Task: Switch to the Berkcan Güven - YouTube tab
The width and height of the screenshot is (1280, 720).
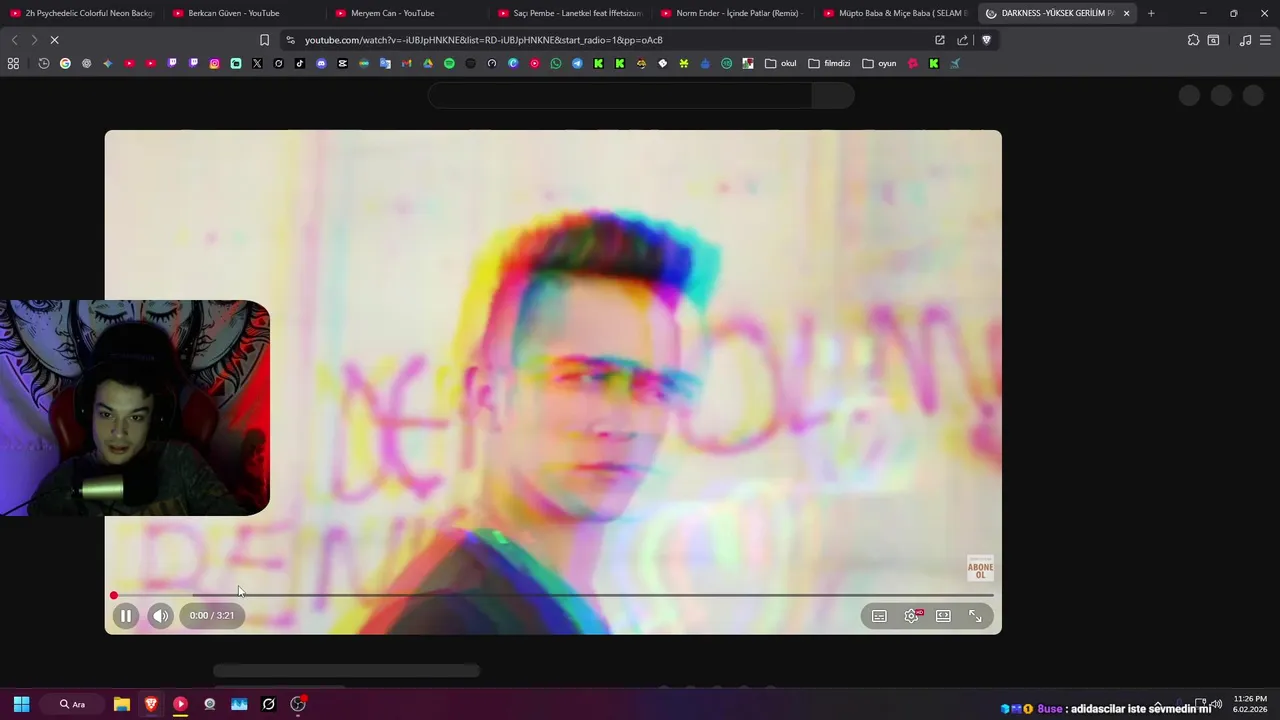Action: coord(244,13)
